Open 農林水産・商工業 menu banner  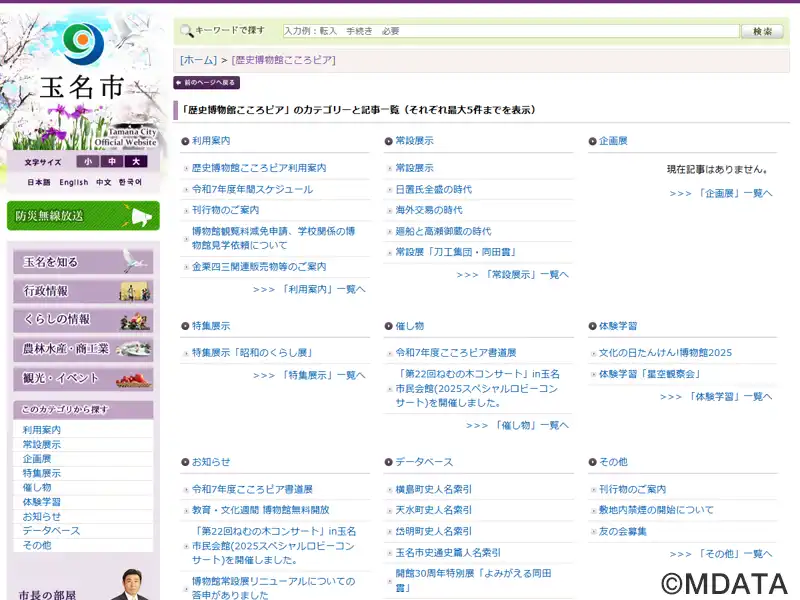click(x=83, y=349)
